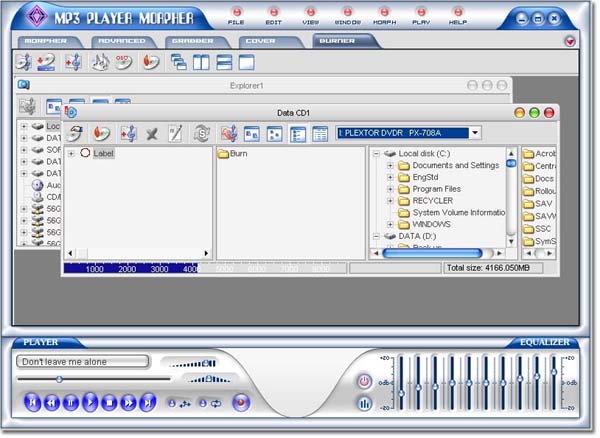
Task: Toggle the shuffle playback icon
Action: [x=186, y=403]
